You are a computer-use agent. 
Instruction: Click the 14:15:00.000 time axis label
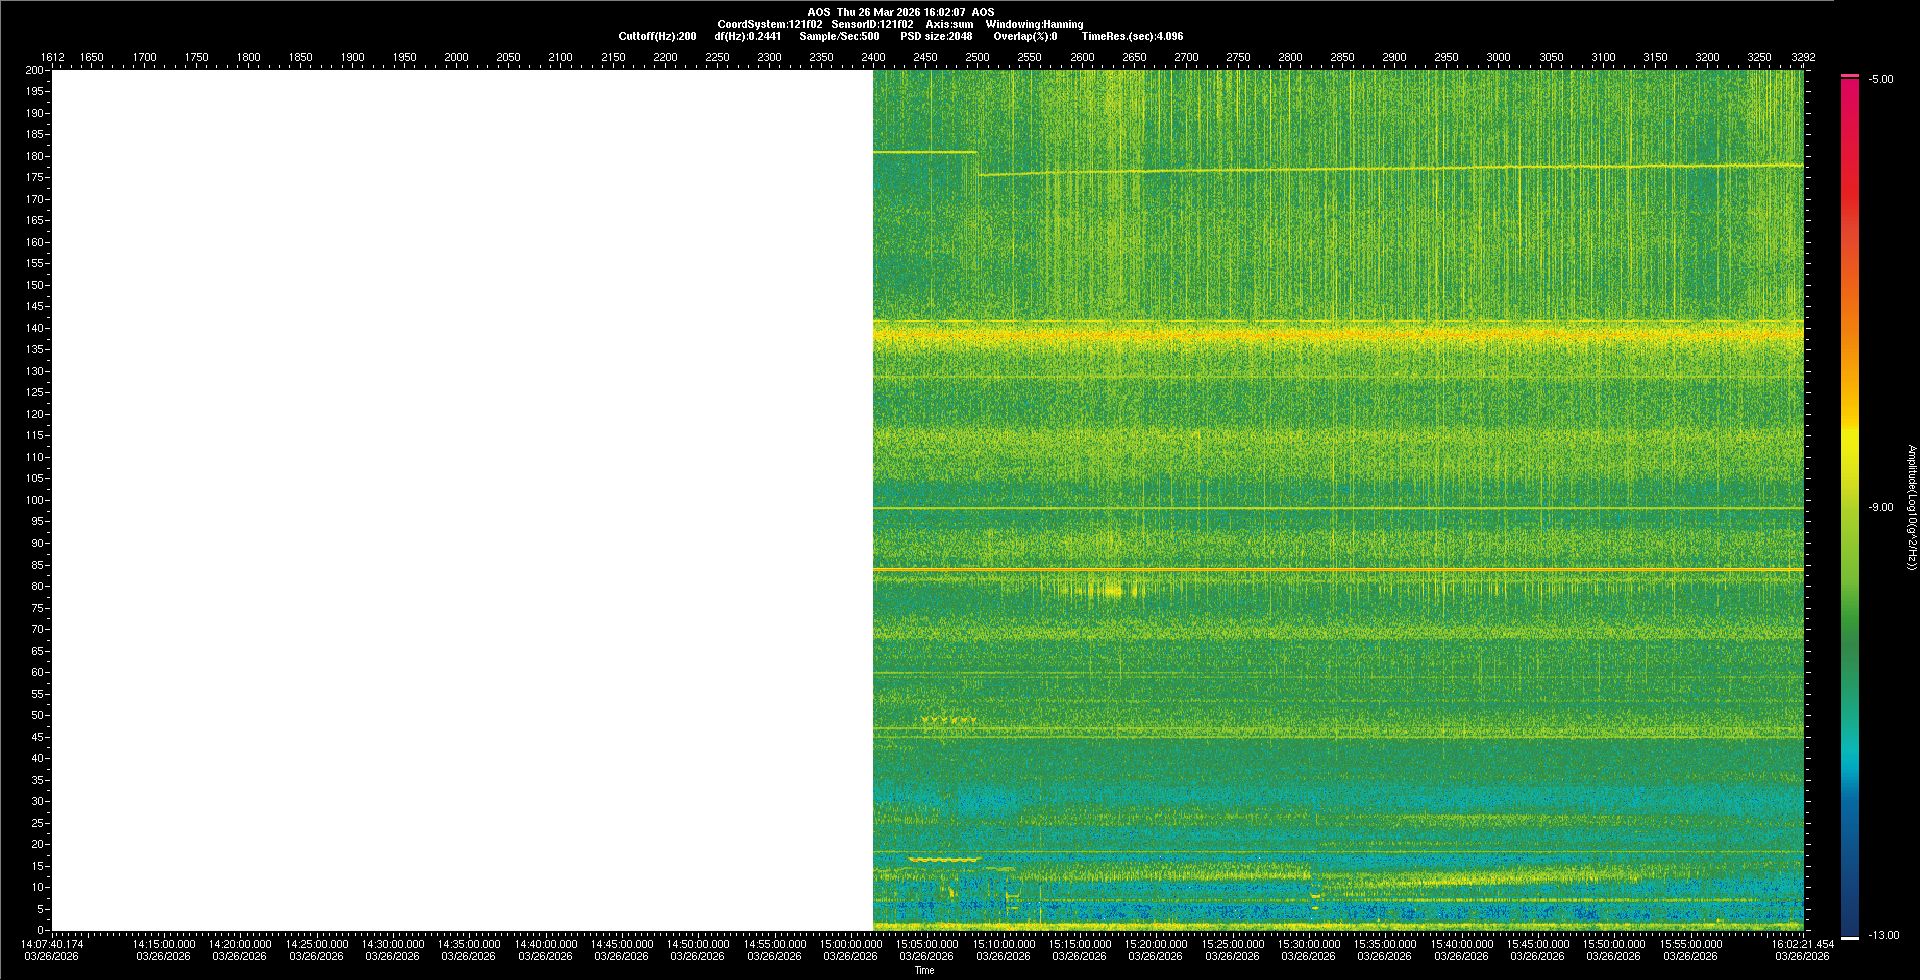pyautogui.click(x=164, y=944)
